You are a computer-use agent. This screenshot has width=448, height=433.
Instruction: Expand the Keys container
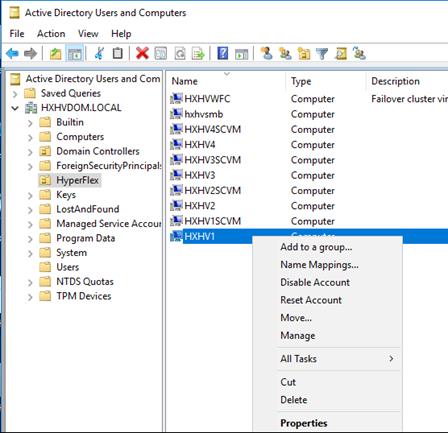pos(30,195)
